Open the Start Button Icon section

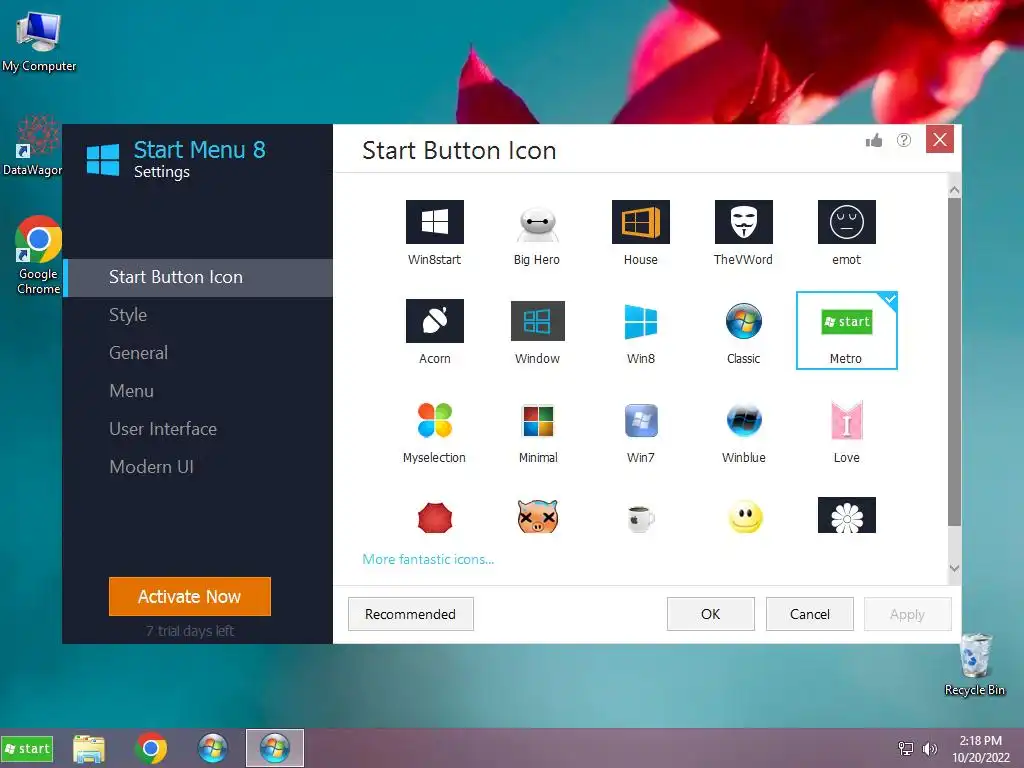(x=198, y=278)
